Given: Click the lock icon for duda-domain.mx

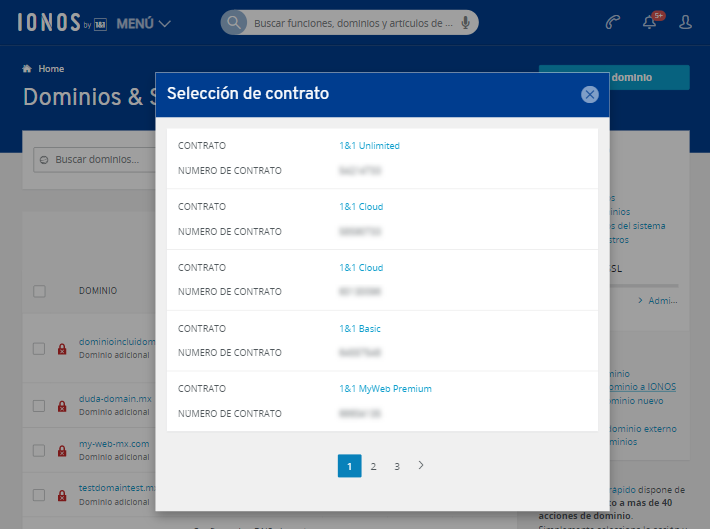Looking at the screenshot, I should click(x=62, y=406).
